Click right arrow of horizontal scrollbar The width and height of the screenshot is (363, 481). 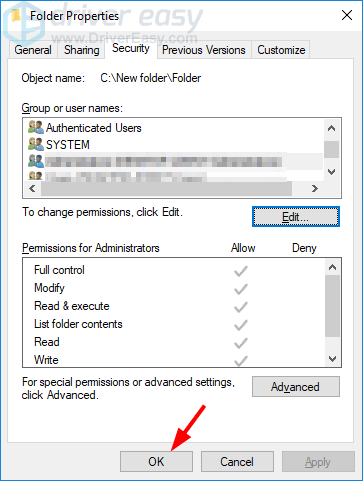pos(315,189)
